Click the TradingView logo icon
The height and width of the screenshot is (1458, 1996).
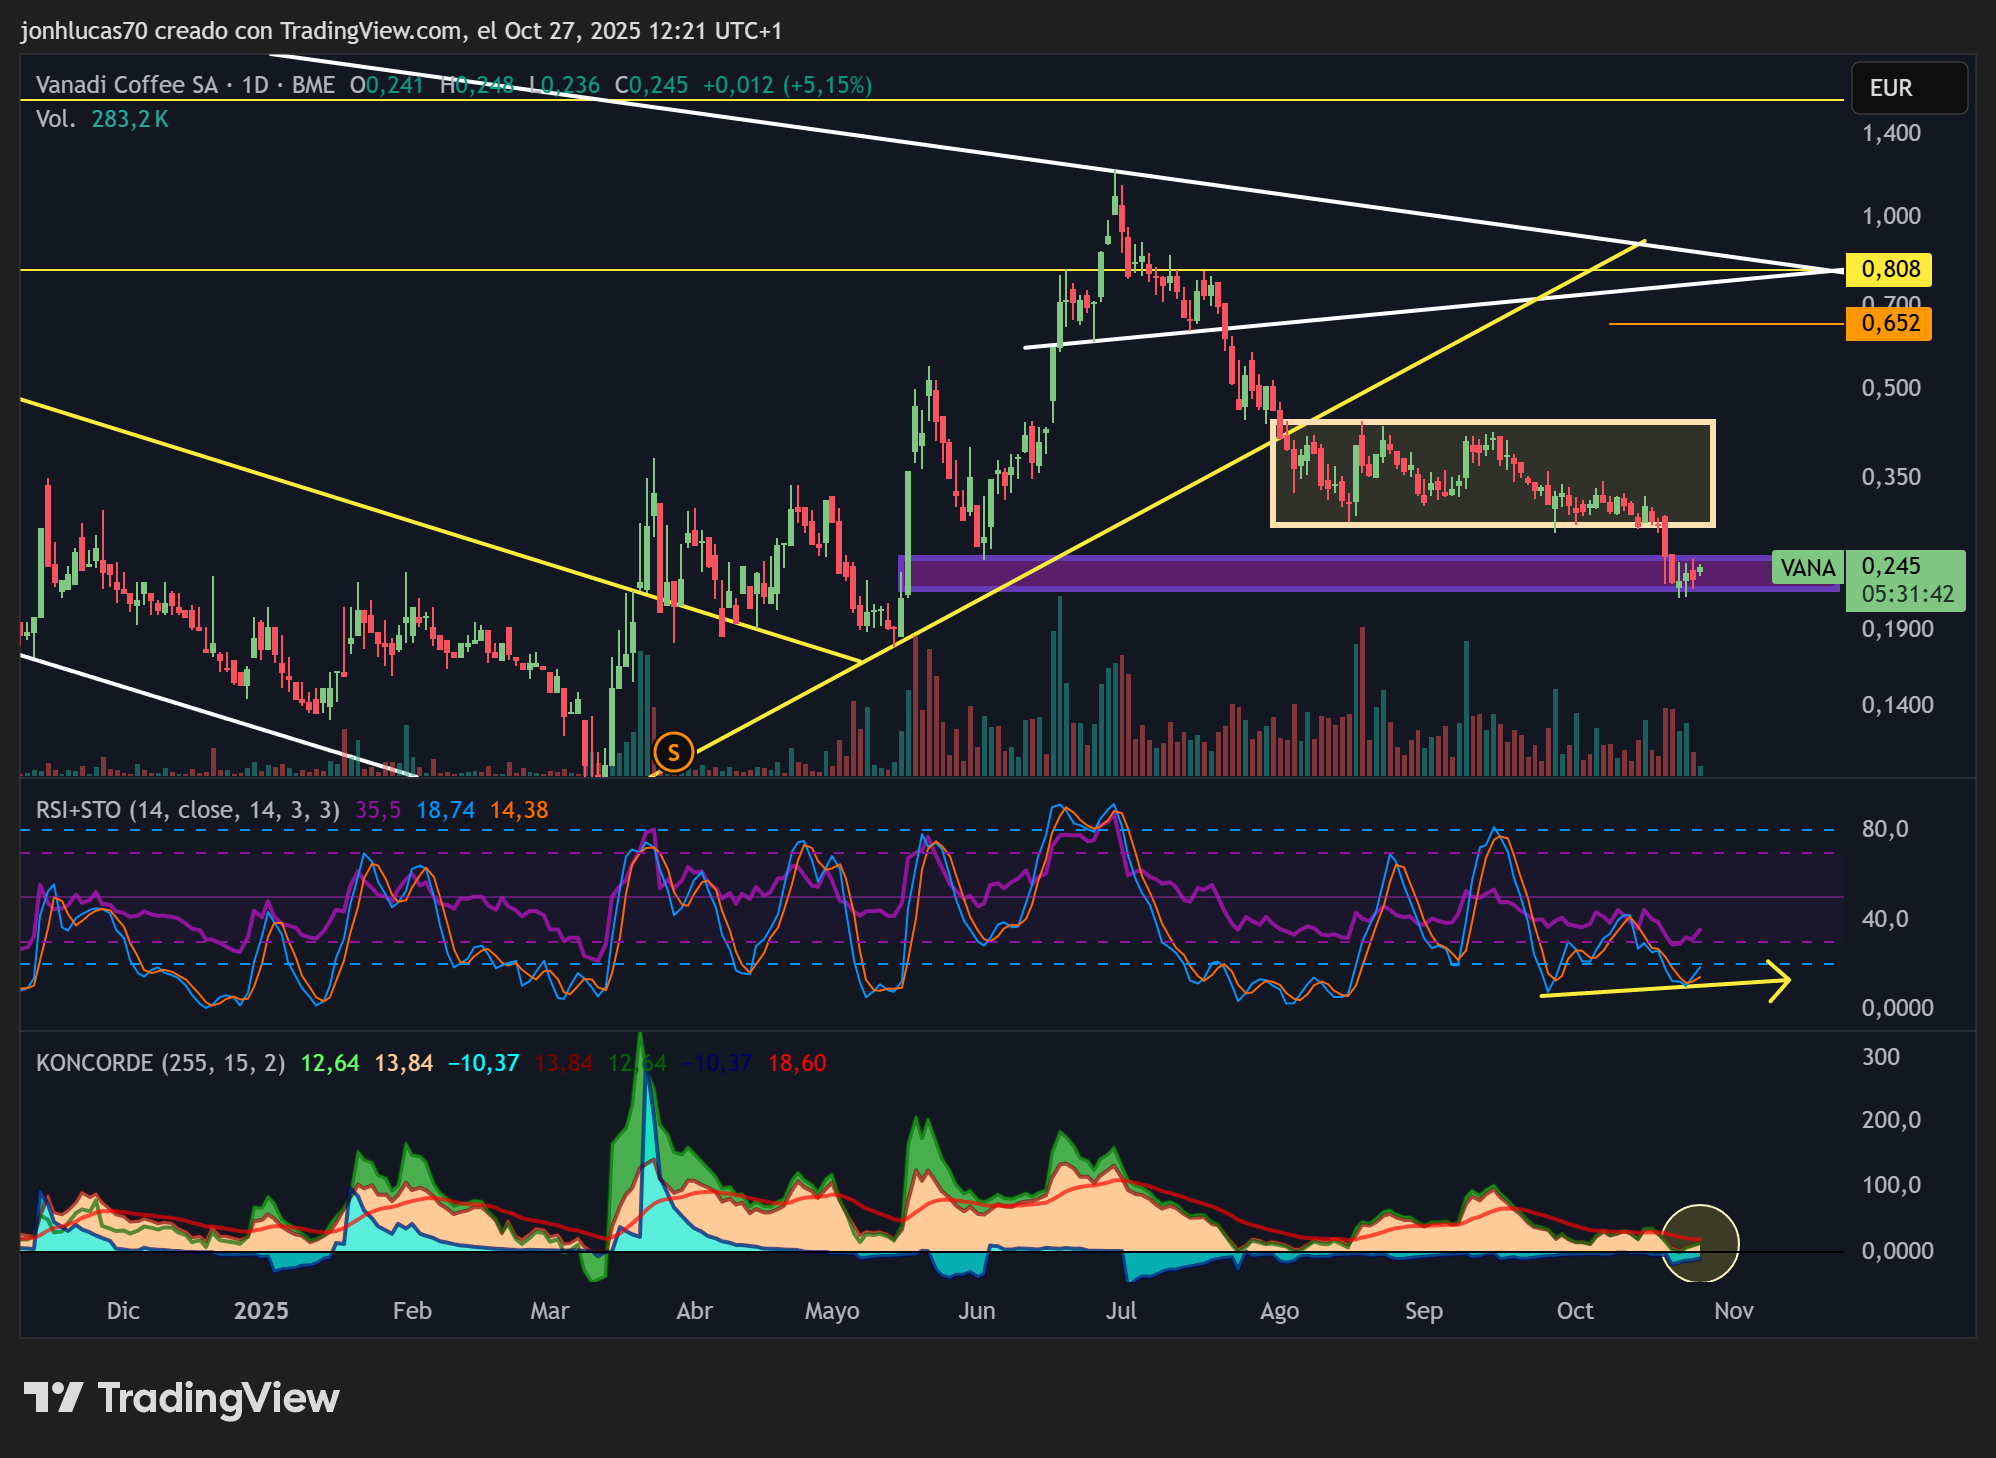tap(53, 1397)
